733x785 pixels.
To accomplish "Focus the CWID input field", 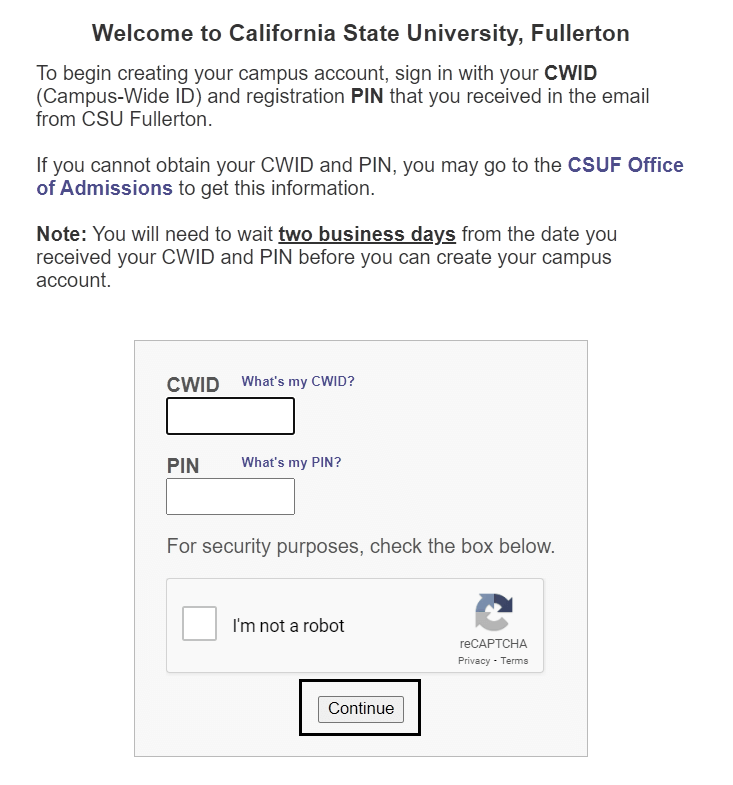I will pos(230,416).
